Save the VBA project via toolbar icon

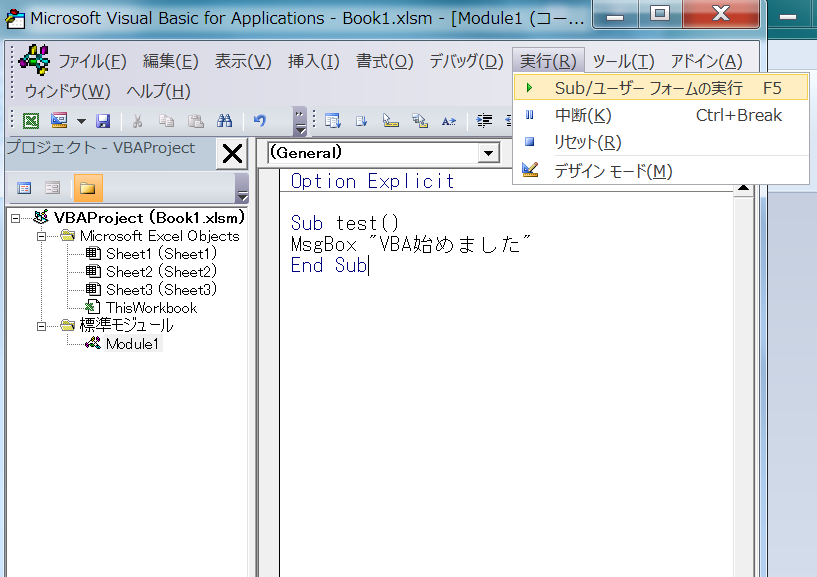click(x=103, y=120)
